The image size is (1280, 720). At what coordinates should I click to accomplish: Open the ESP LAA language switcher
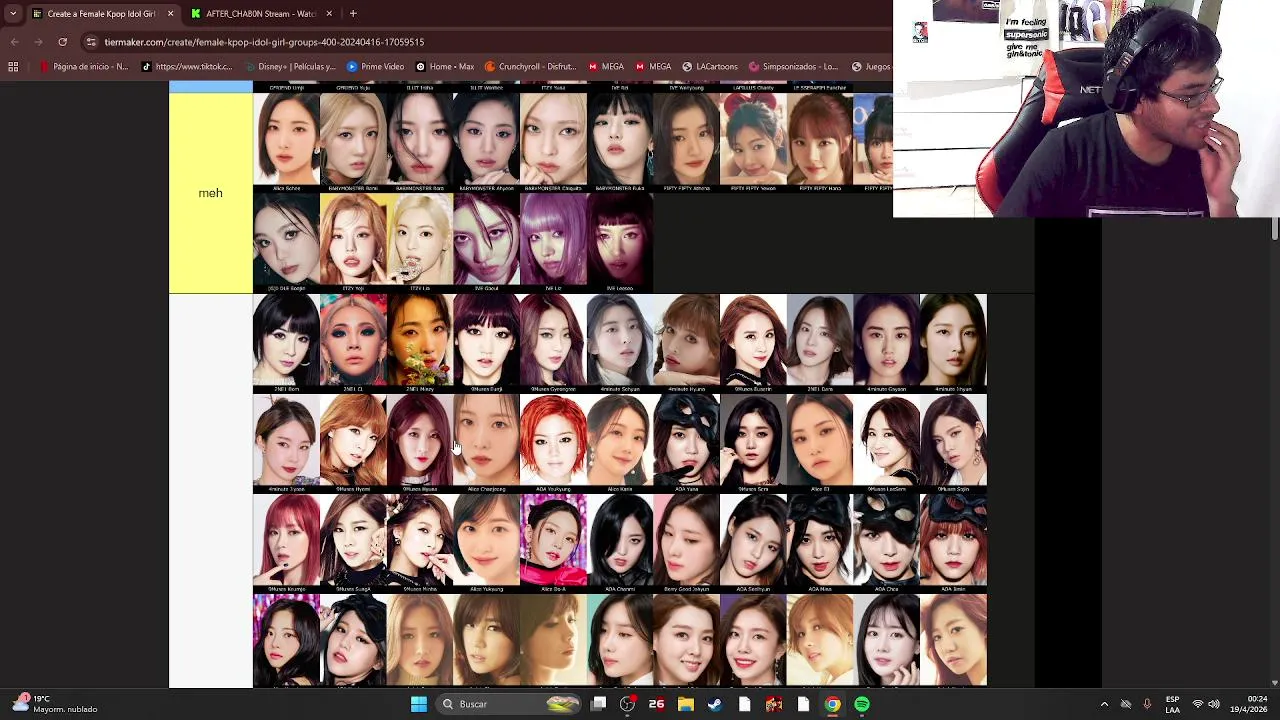tap(1172, 704)
